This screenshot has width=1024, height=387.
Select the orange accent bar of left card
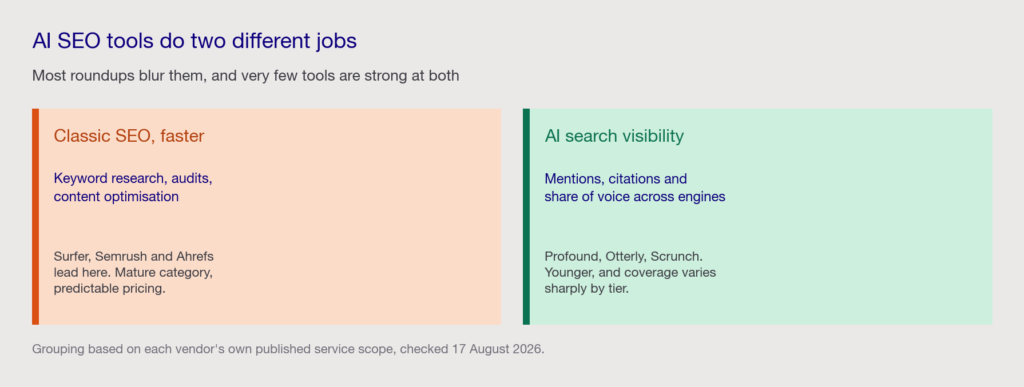pyautogui.click(x=35, y=217)
